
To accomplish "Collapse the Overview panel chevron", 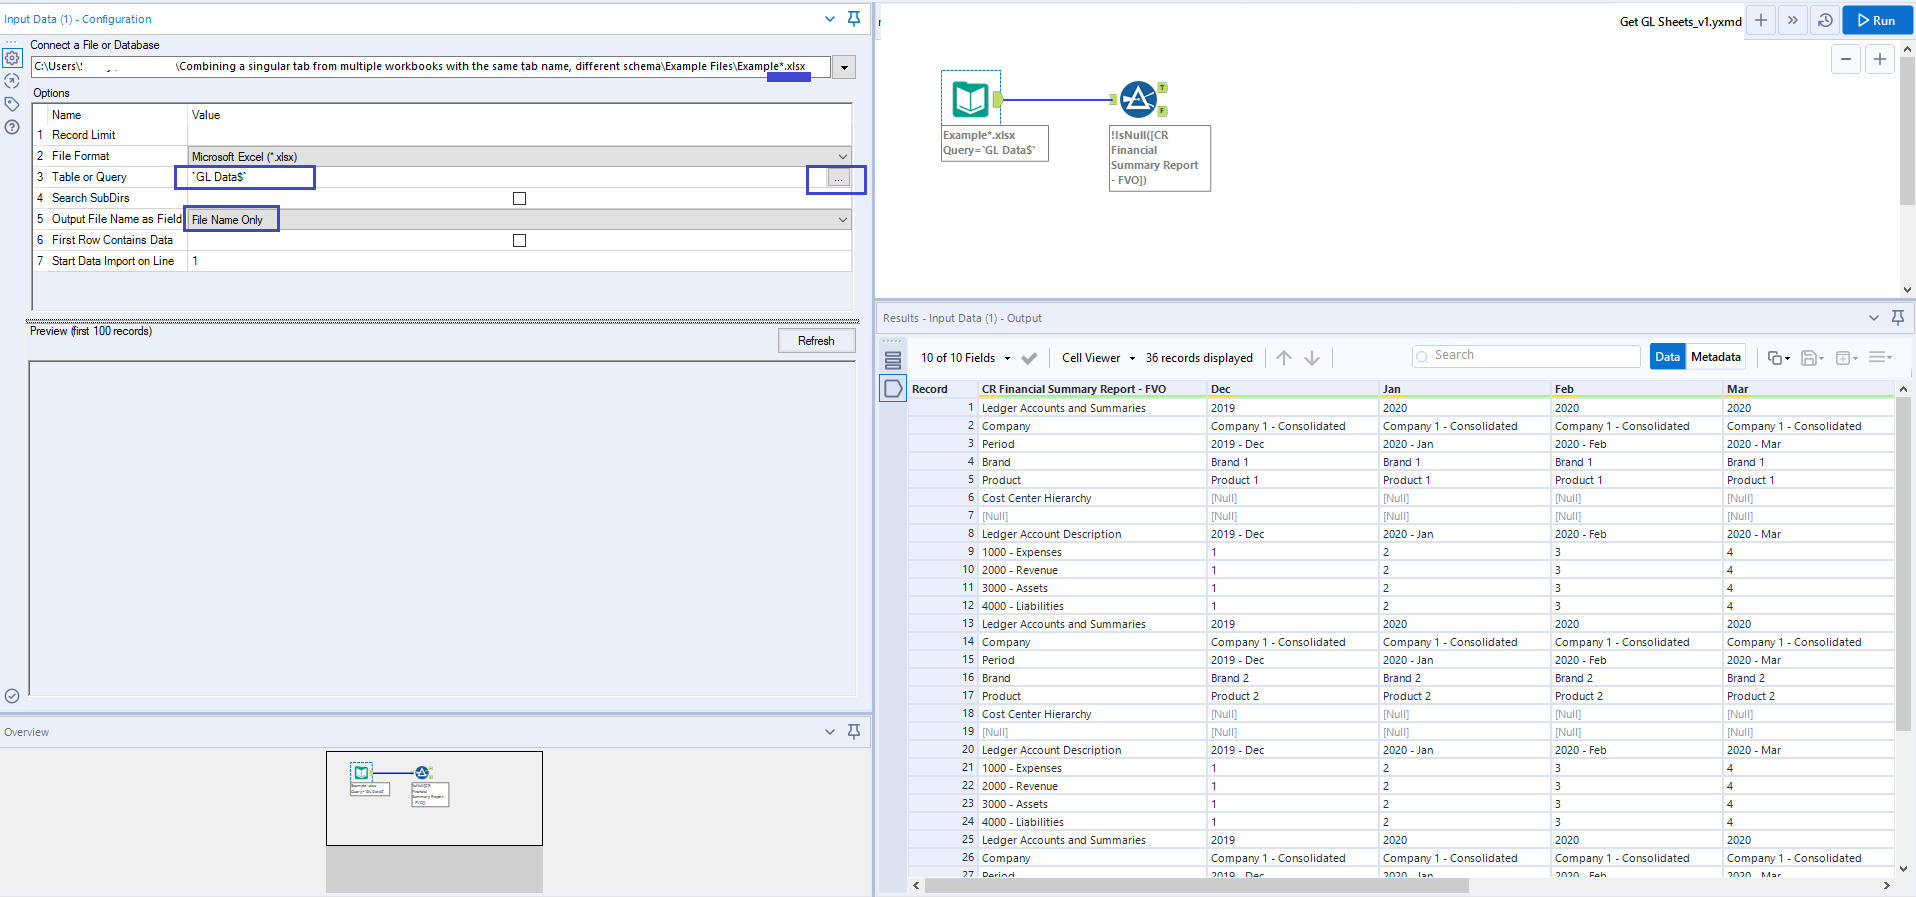I will 830,732.
